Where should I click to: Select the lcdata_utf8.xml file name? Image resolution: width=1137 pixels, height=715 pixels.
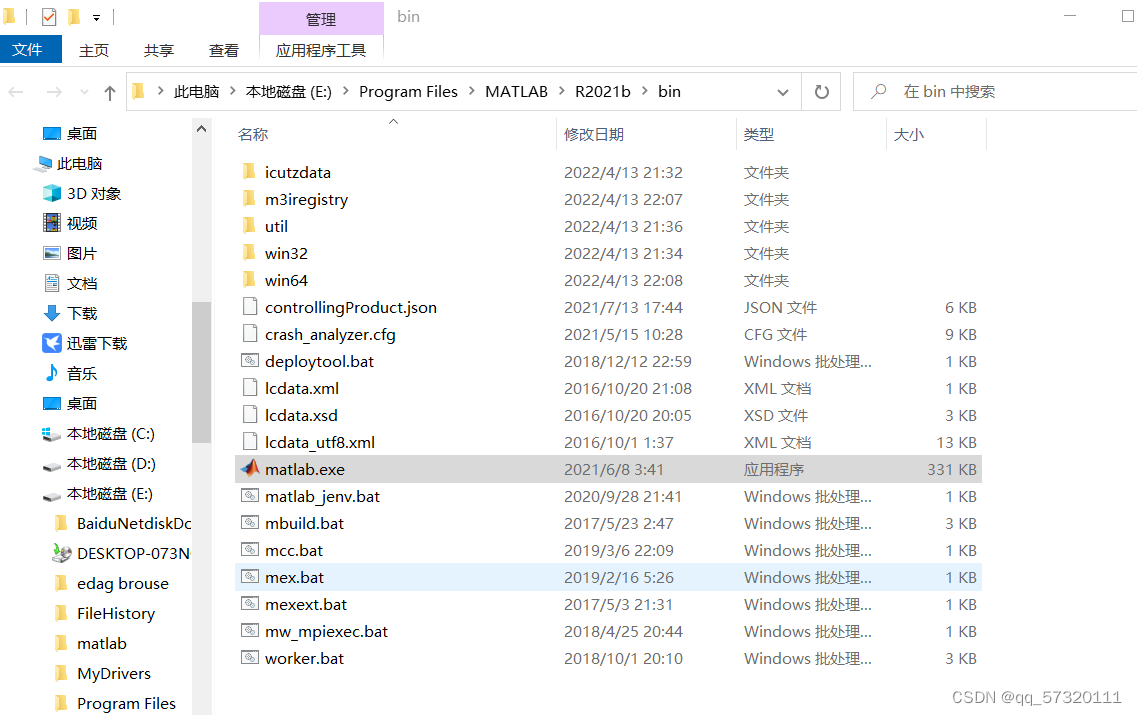[x=320, y=442]
